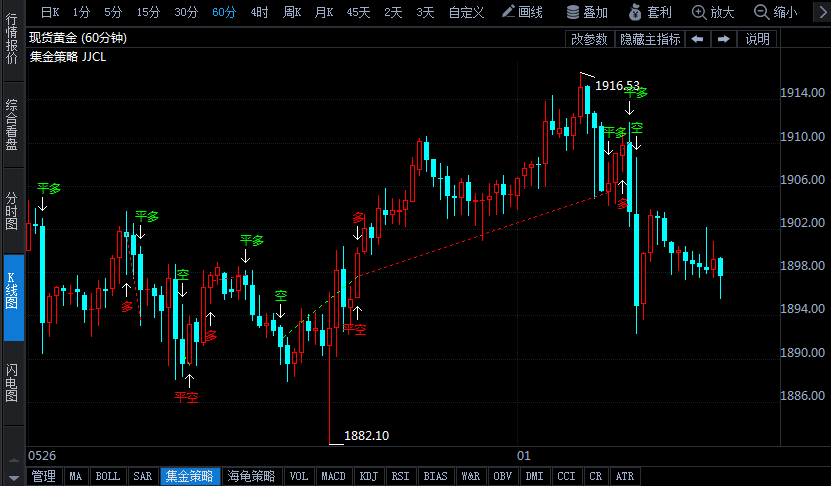Switch to 2天 period
Image resolution: width=831 pixels, height=486 pixels.
(393, 12)
